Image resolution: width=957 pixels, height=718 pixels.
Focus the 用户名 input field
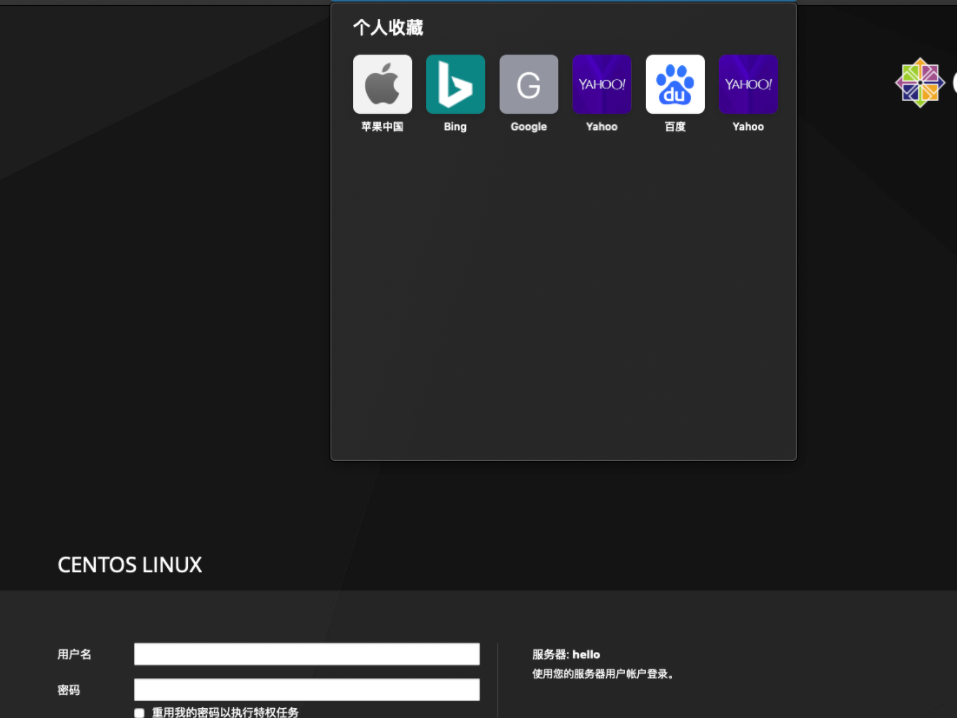pos(306,654)
